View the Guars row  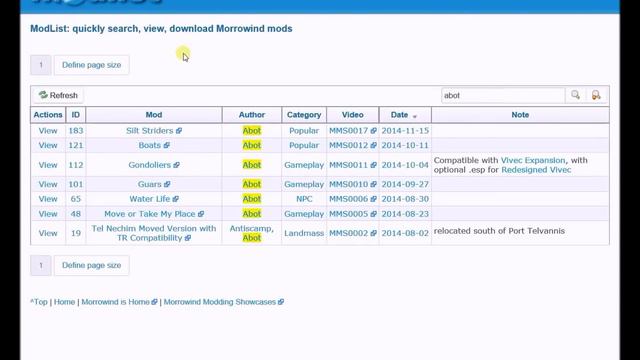pos(48,184)
